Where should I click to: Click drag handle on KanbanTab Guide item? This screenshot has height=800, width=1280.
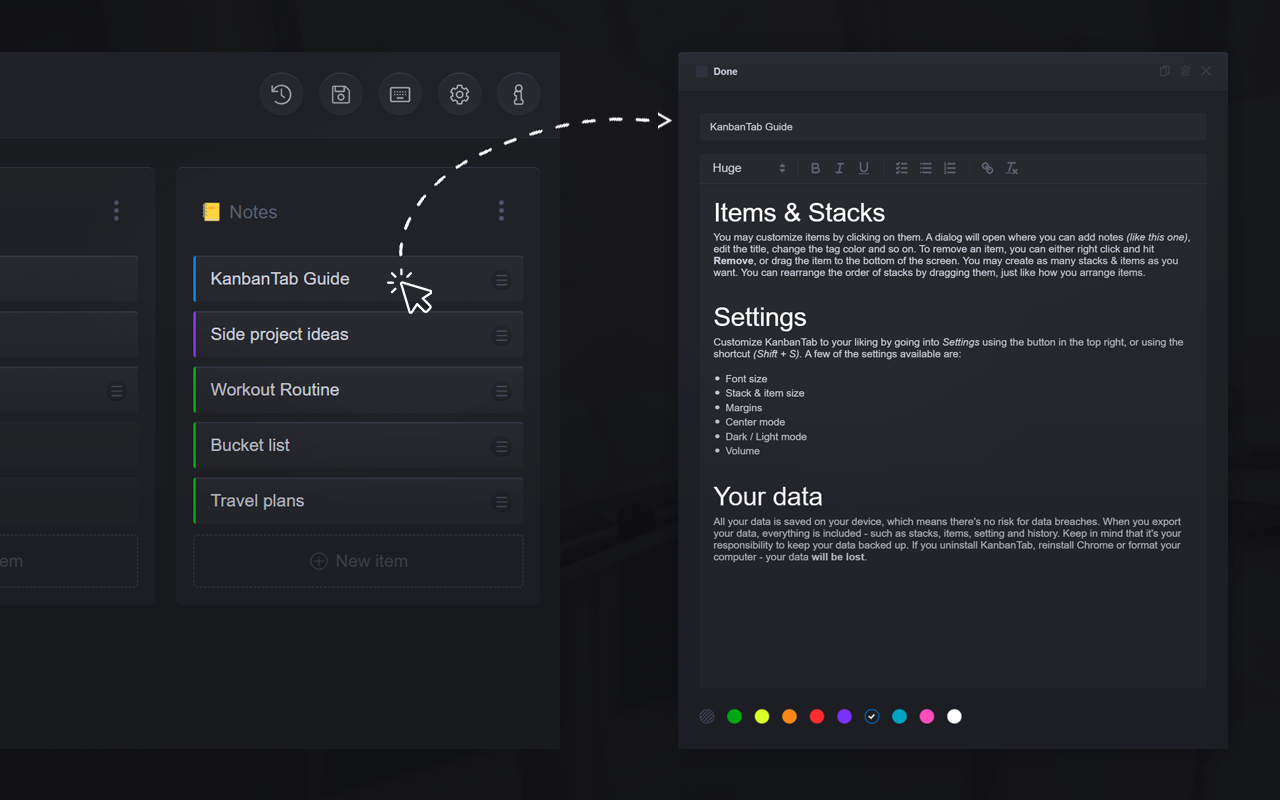[x=502, y=281]
